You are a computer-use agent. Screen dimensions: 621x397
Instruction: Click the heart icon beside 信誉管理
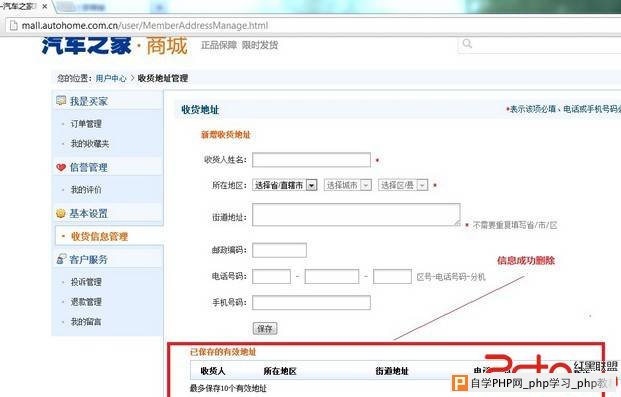pos(61,167)
